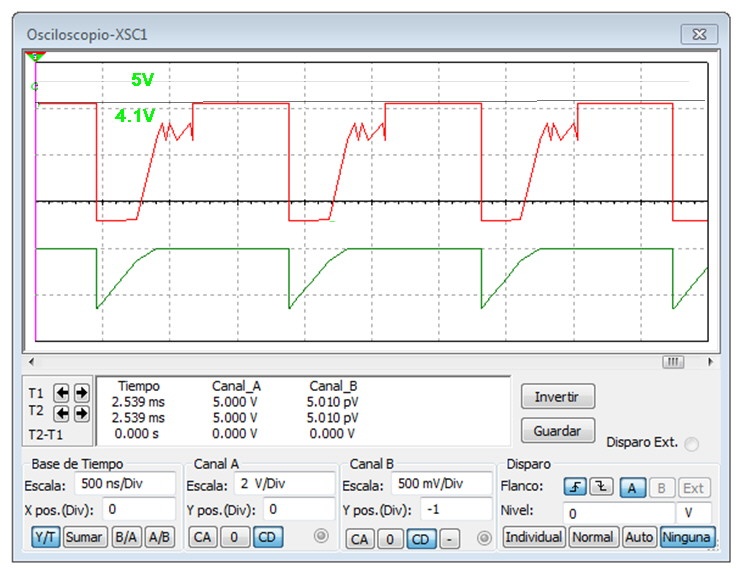Screen dimensions: 737x569
Task: Set Canal A coupling to CA
Action: point(203,537)
